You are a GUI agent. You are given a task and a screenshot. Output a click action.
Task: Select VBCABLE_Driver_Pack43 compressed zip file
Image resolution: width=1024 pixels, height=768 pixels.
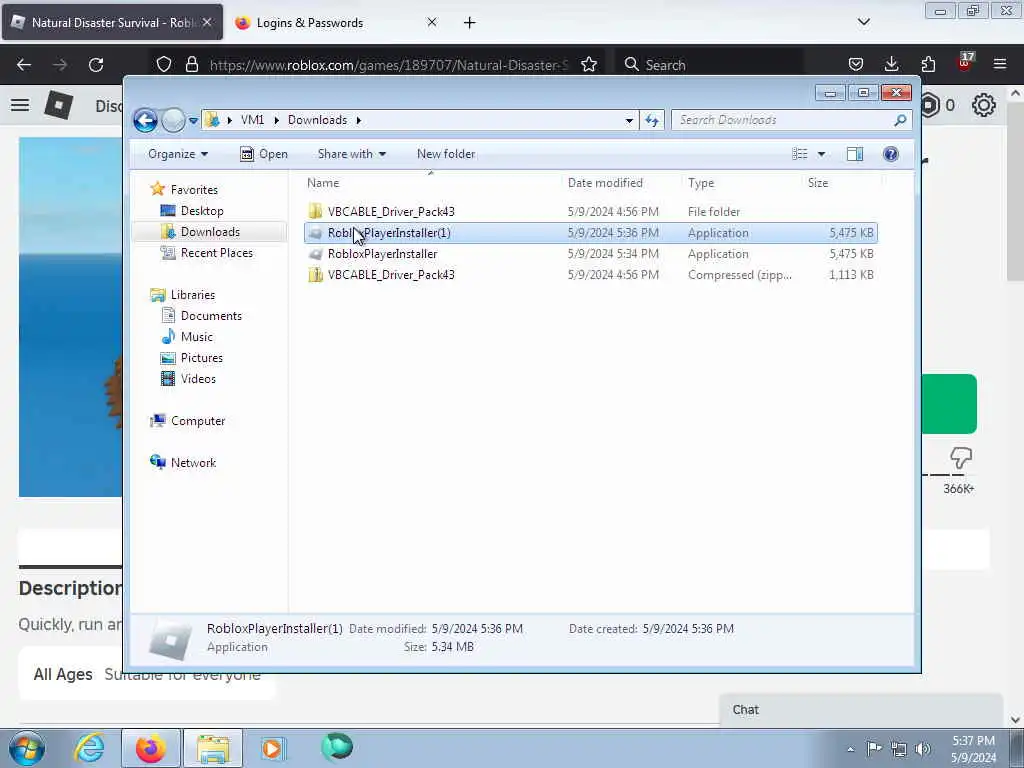point(590,275)
